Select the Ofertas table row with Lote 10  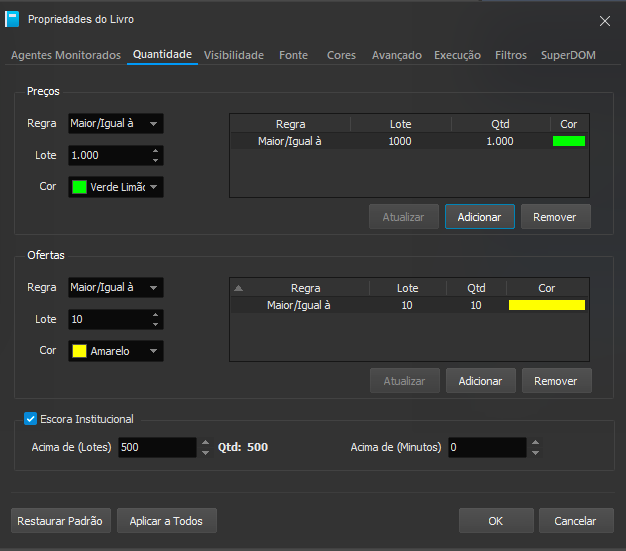409,305
